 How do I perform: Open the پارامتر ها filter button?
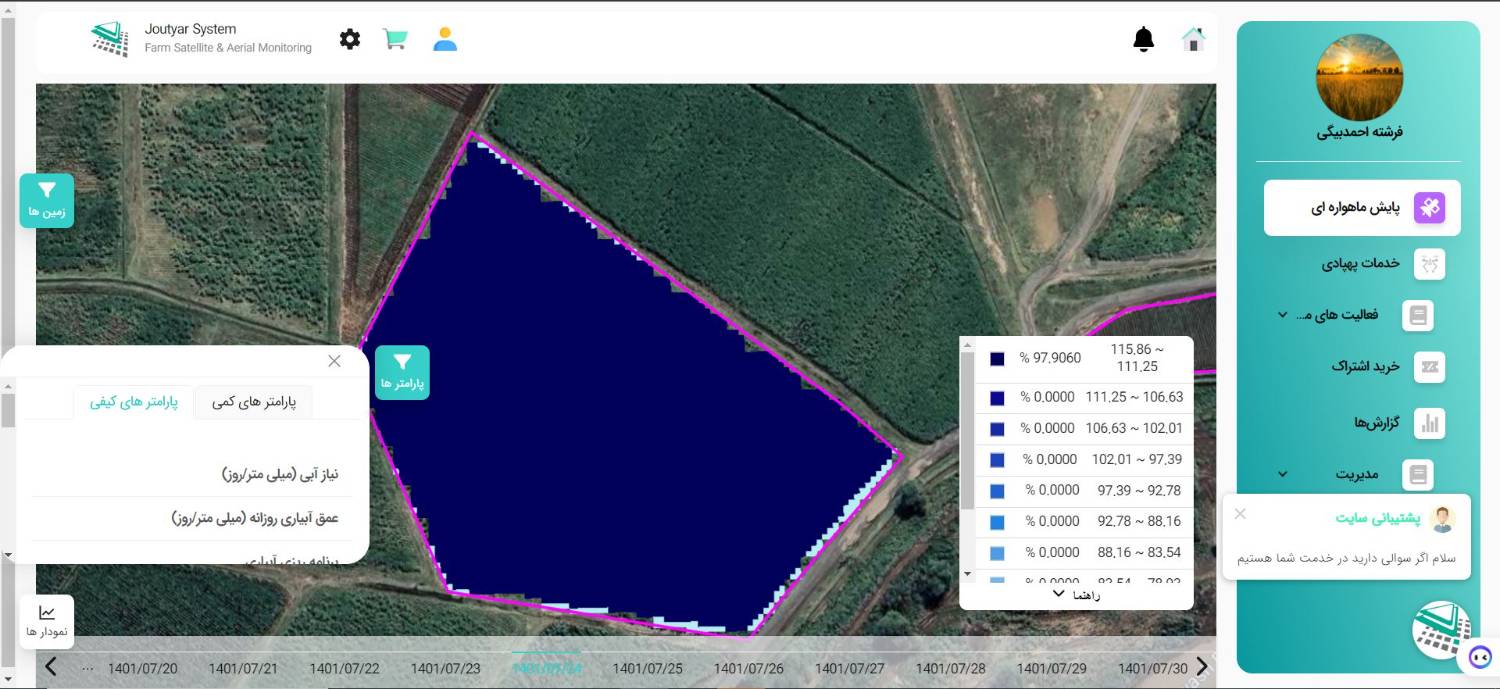tap(402, 372)
